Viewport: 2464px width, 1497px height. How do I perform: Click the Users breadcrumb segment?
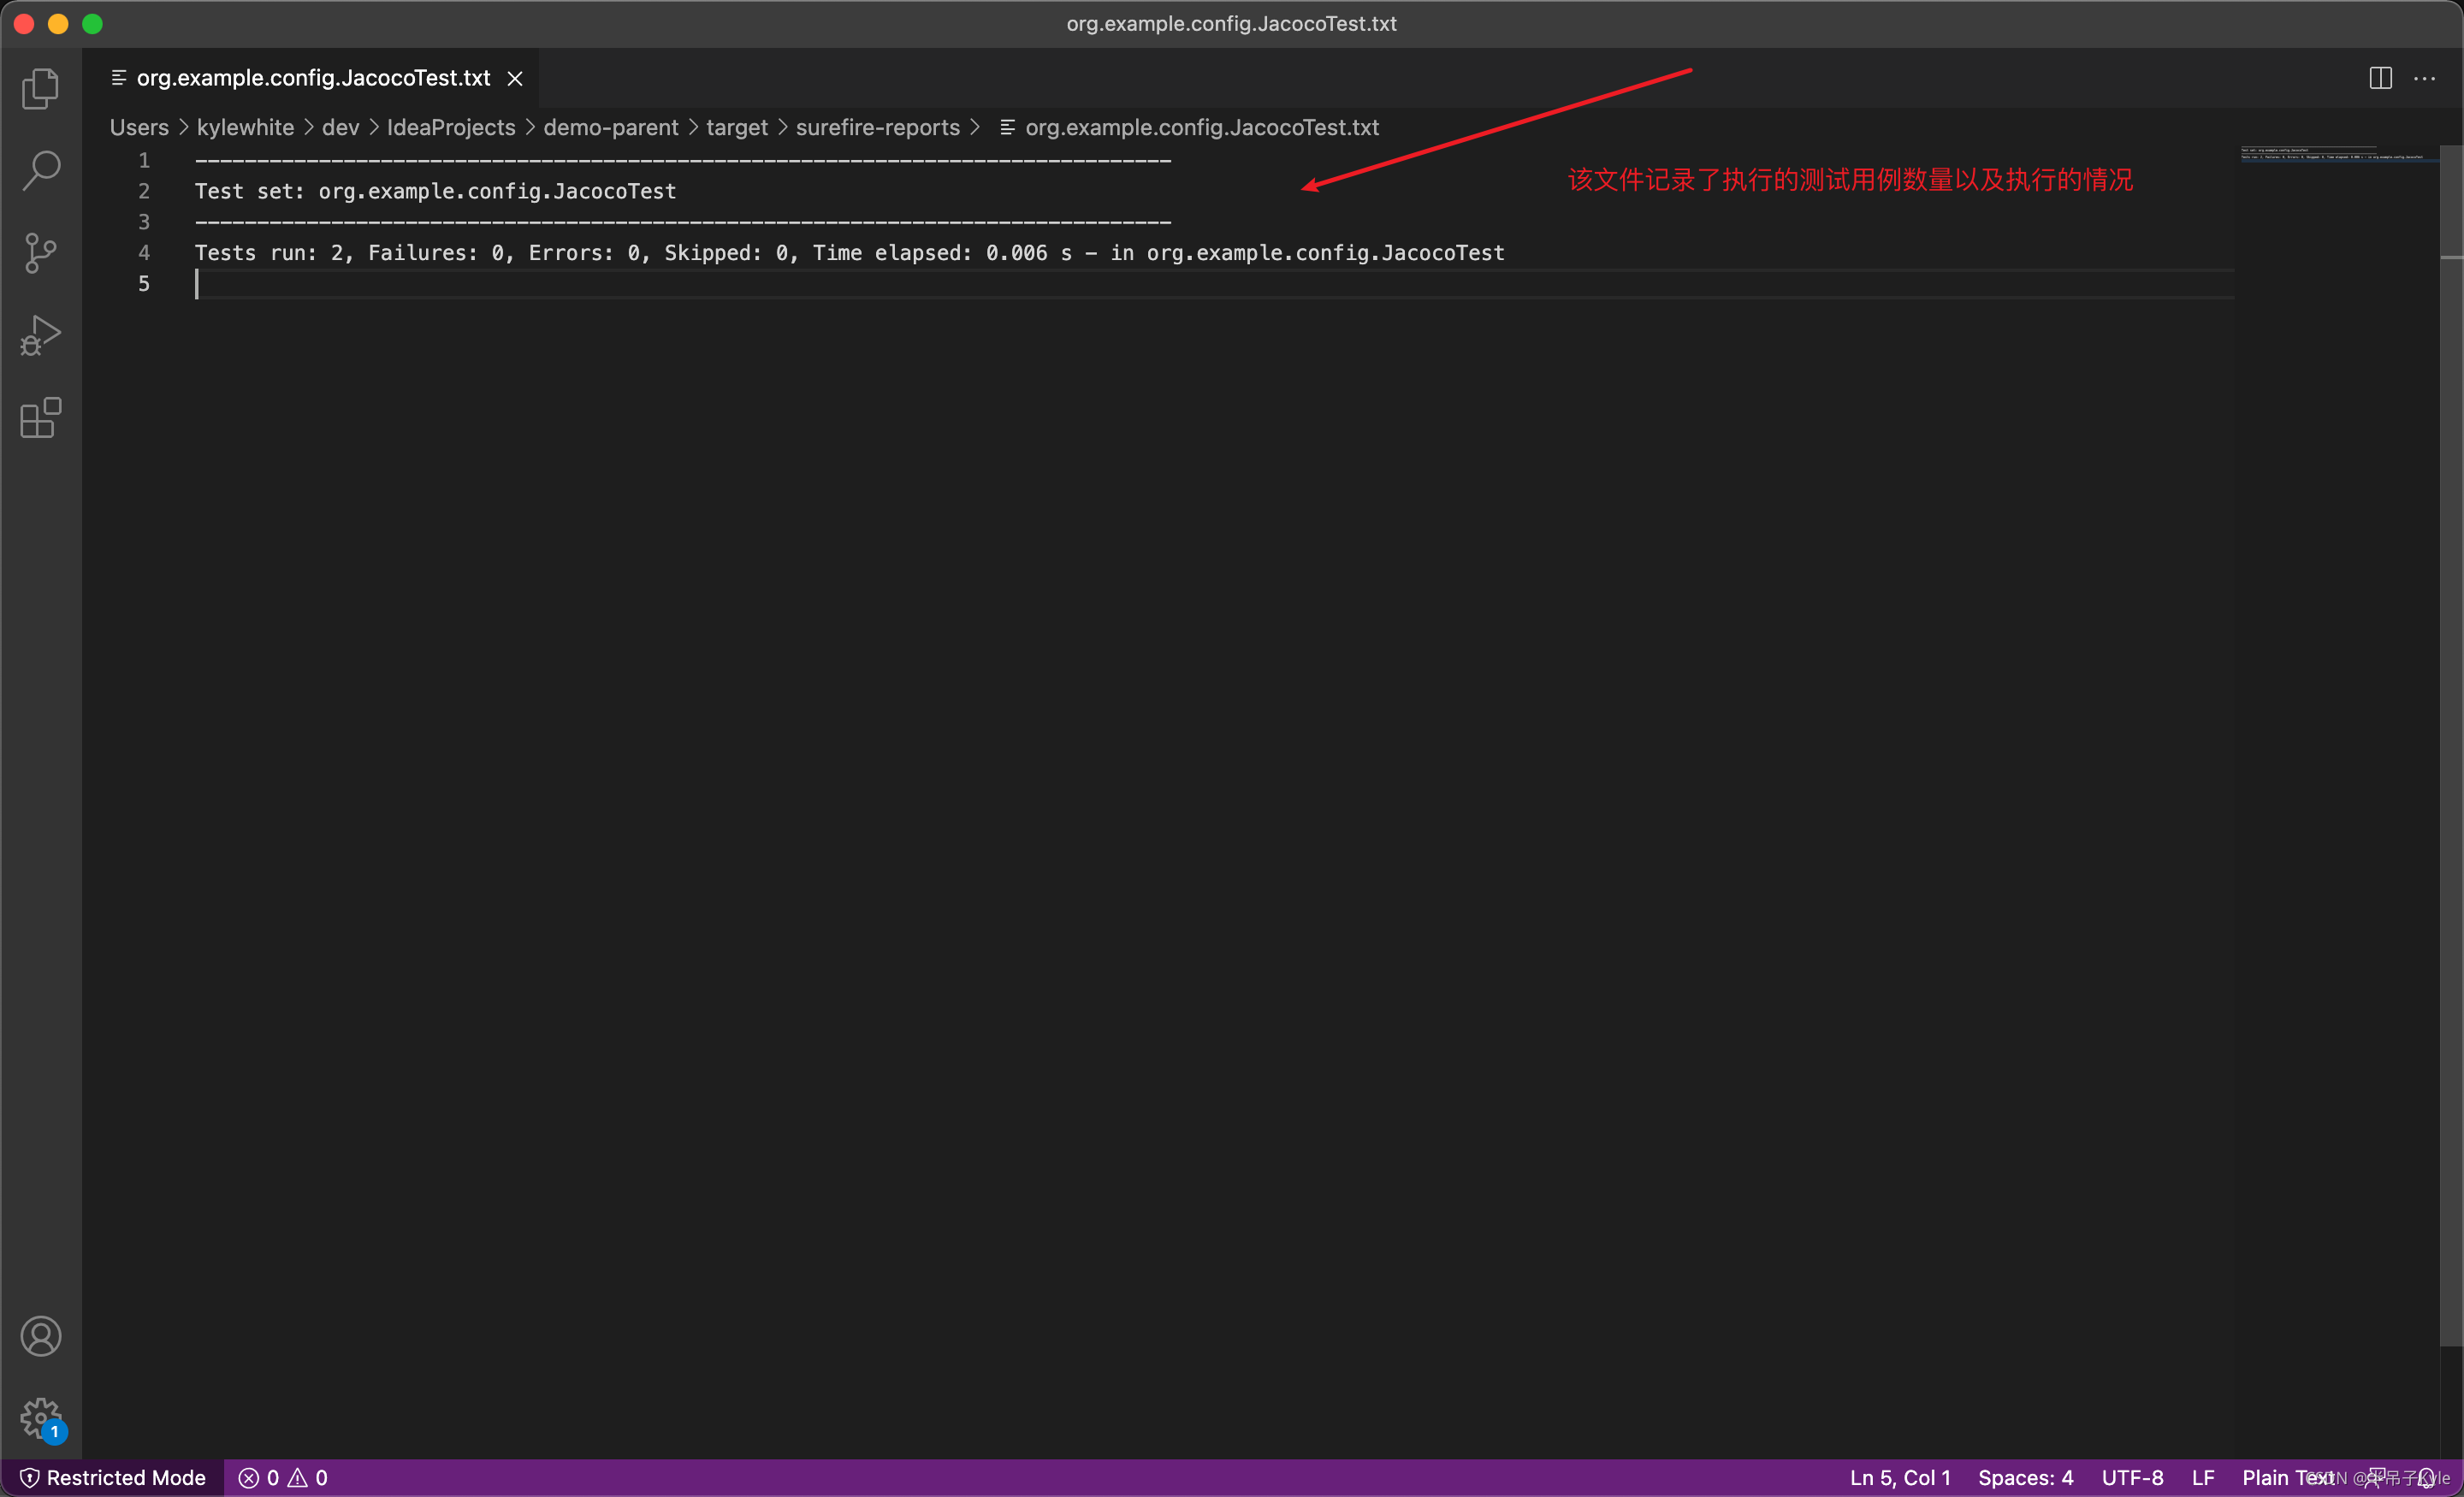pyautogui.click(x=139, y=127)
